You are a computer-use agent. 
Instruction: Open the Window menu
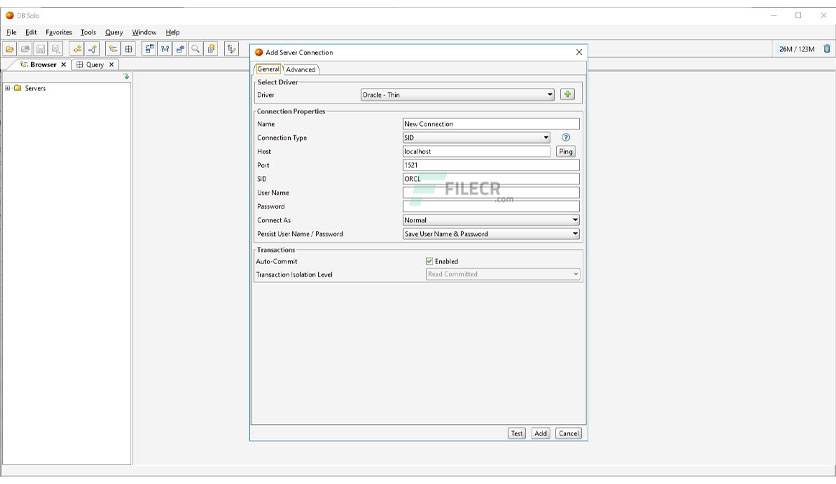[144, 32]
